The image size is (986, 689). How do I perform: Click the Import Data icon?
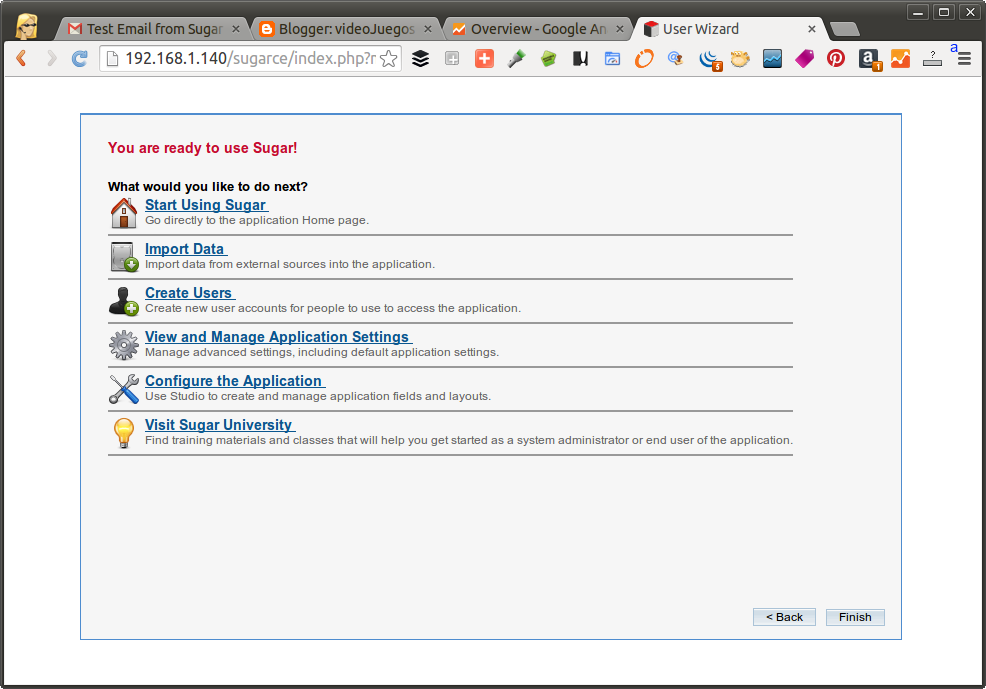point(122,256)
